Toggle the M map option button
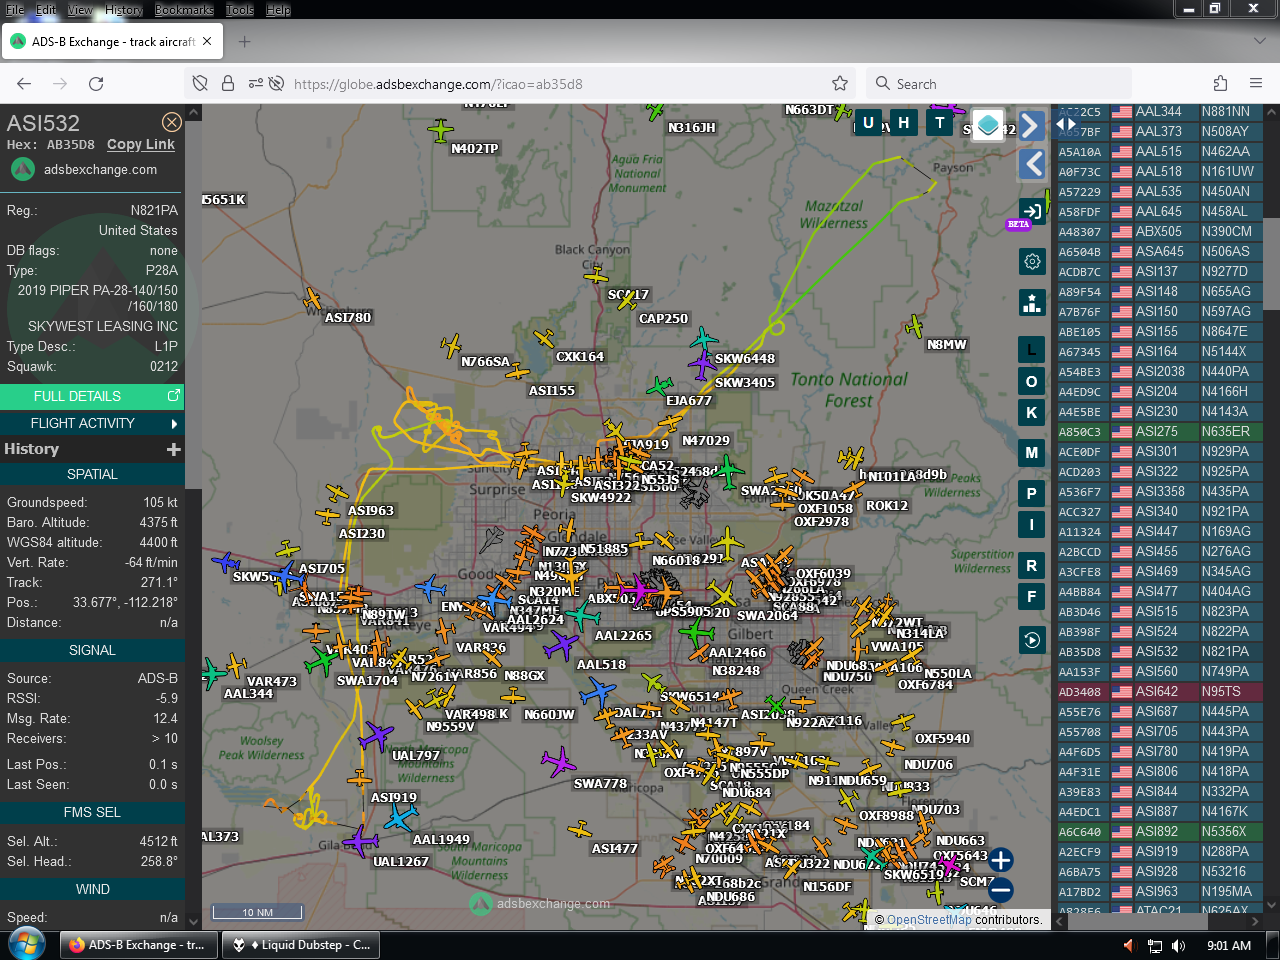The image size is (1280, 960). [x=1032, y=453]
